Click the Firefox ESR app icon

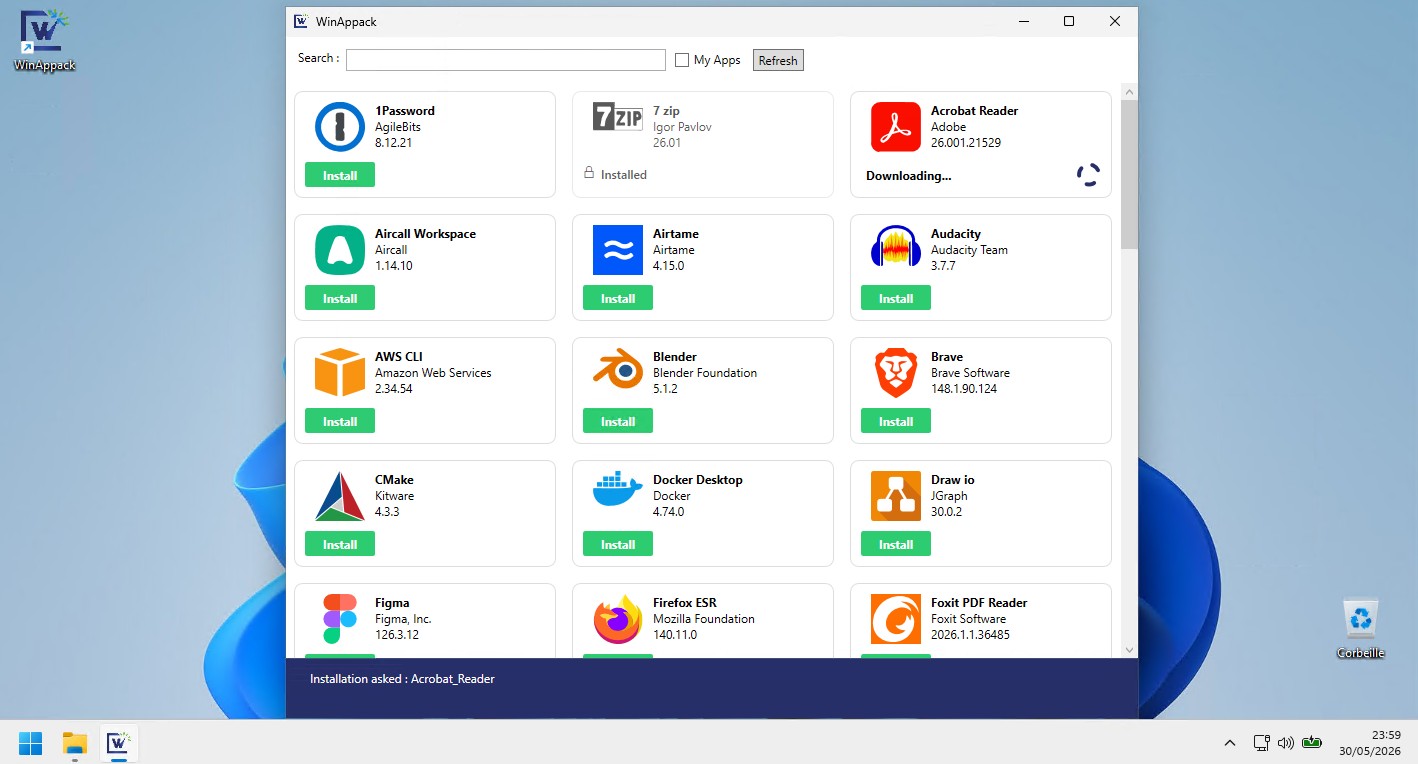pos(618,619)
